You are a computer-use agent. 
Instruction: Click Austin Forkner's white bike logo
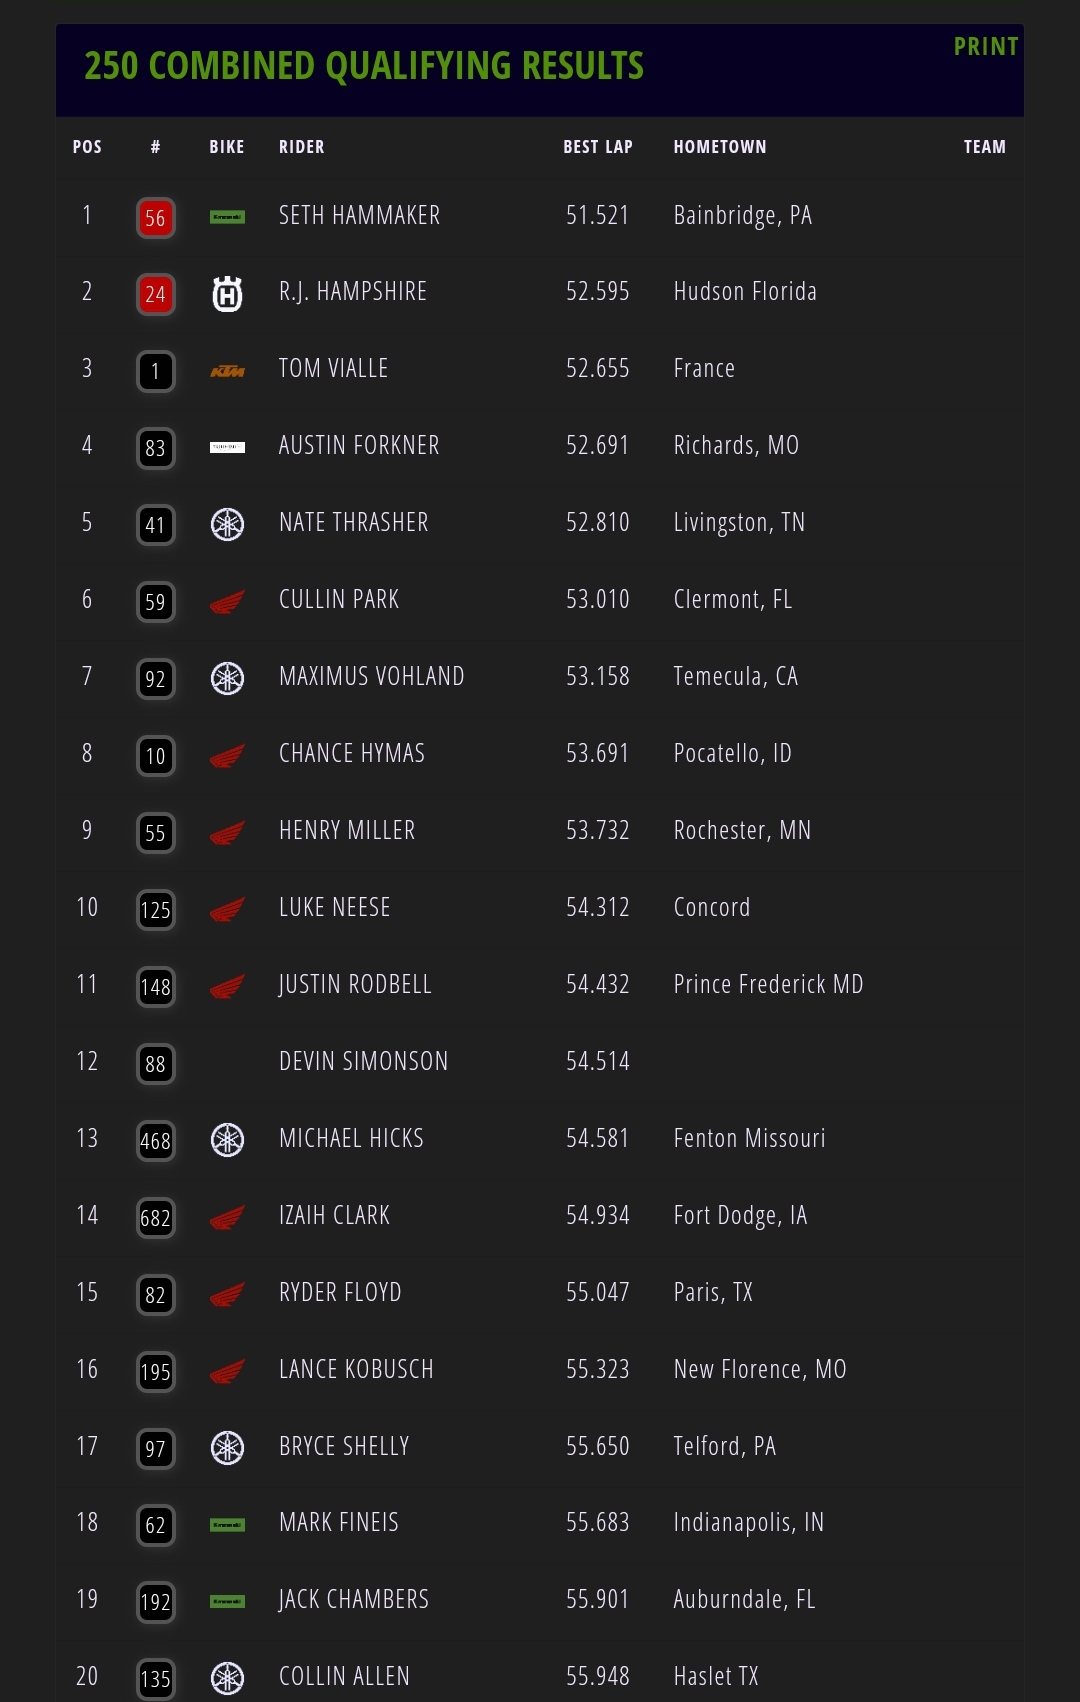227,447
